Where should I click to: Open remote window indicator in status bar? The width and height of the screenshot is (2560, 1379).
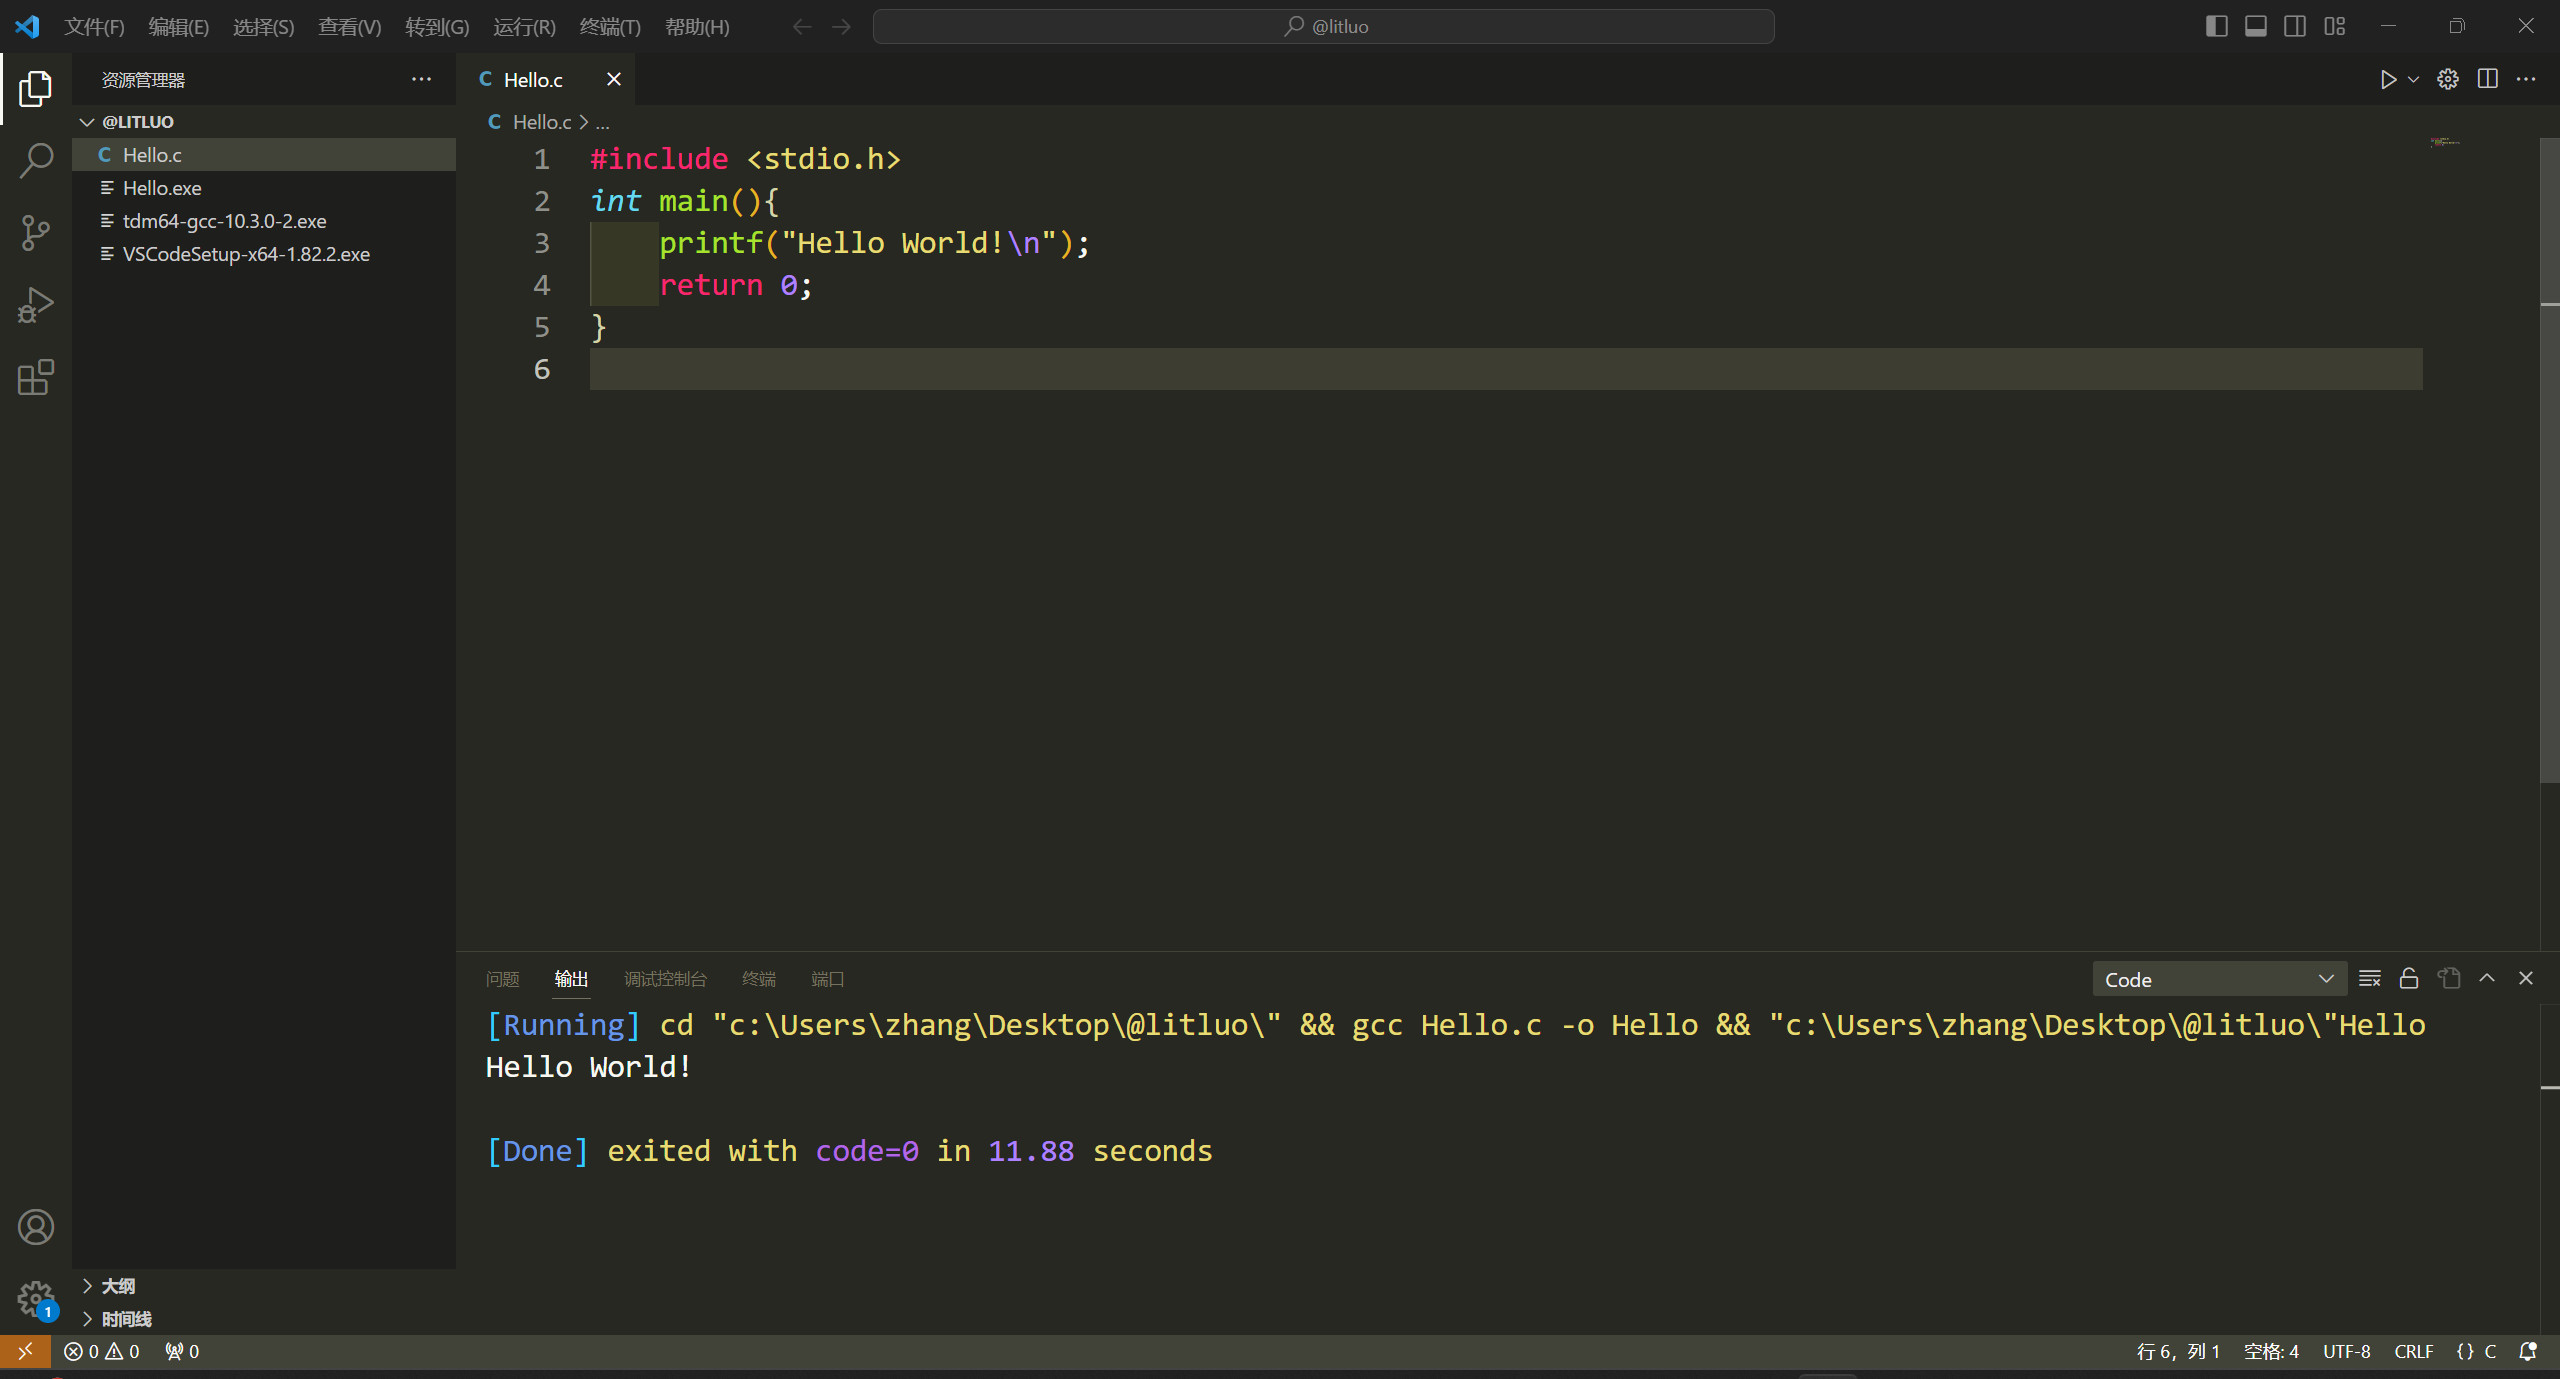pyautogui.click(x=25, y=1351)
